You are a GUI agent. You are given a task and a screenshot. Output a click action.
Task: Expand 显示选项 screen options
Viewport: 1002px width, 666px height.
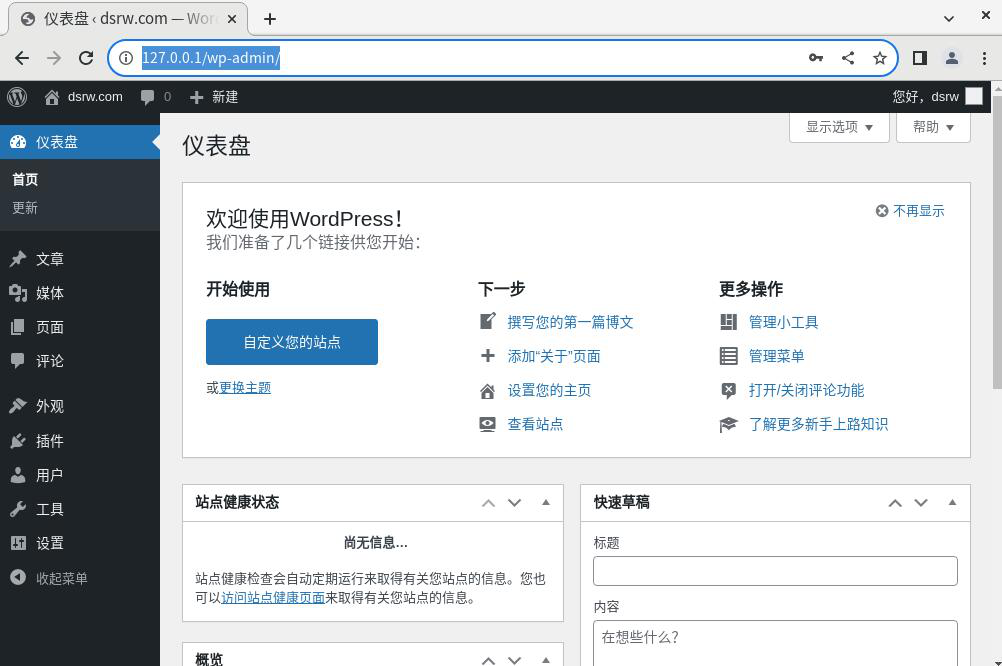point(839,127)
